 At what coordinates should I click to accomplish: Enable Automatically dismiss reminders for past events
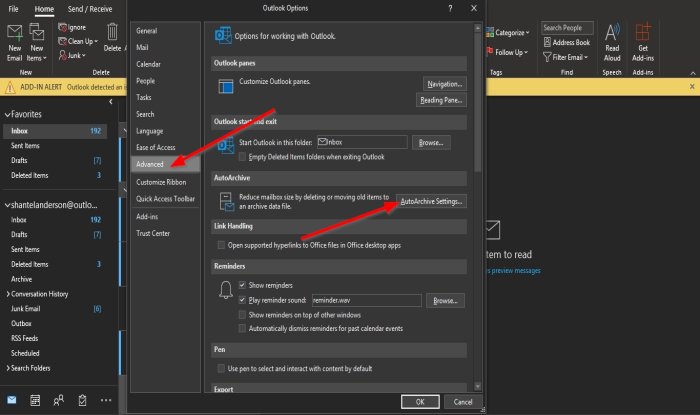[x=242, y=328]
